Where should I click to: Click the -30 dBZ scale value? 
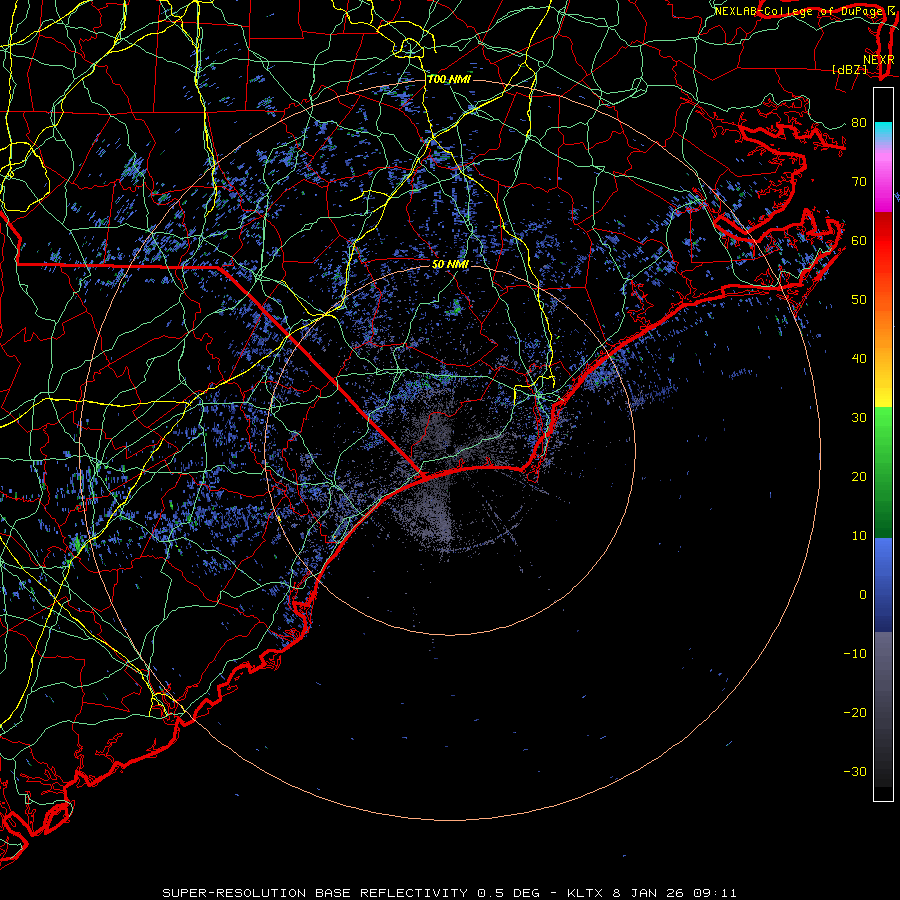pyautogui.click(x=855, y=772)
